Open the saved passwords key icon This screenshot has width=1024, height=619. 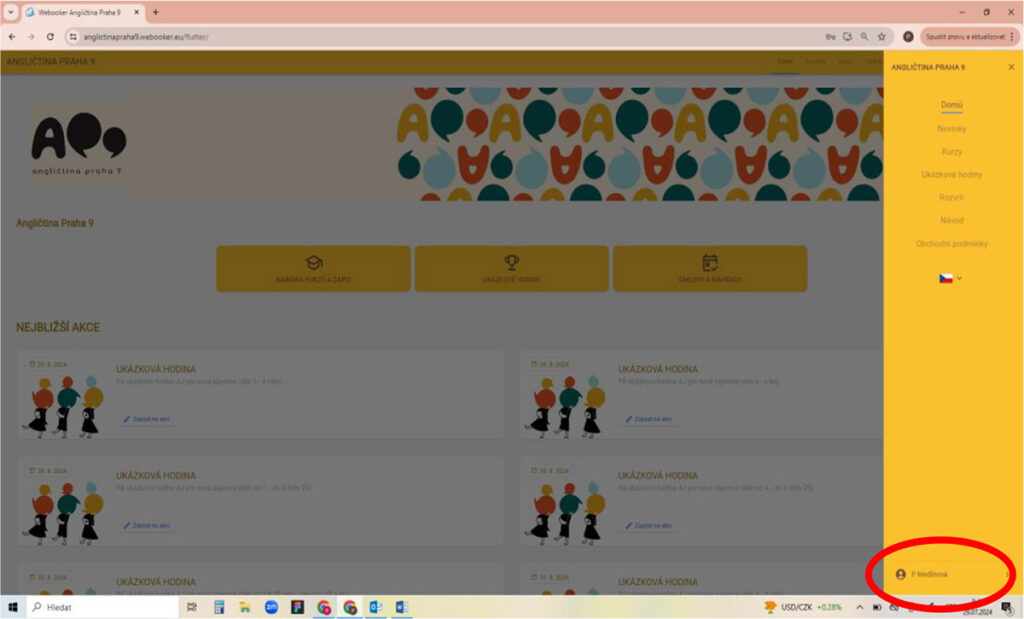830,37
